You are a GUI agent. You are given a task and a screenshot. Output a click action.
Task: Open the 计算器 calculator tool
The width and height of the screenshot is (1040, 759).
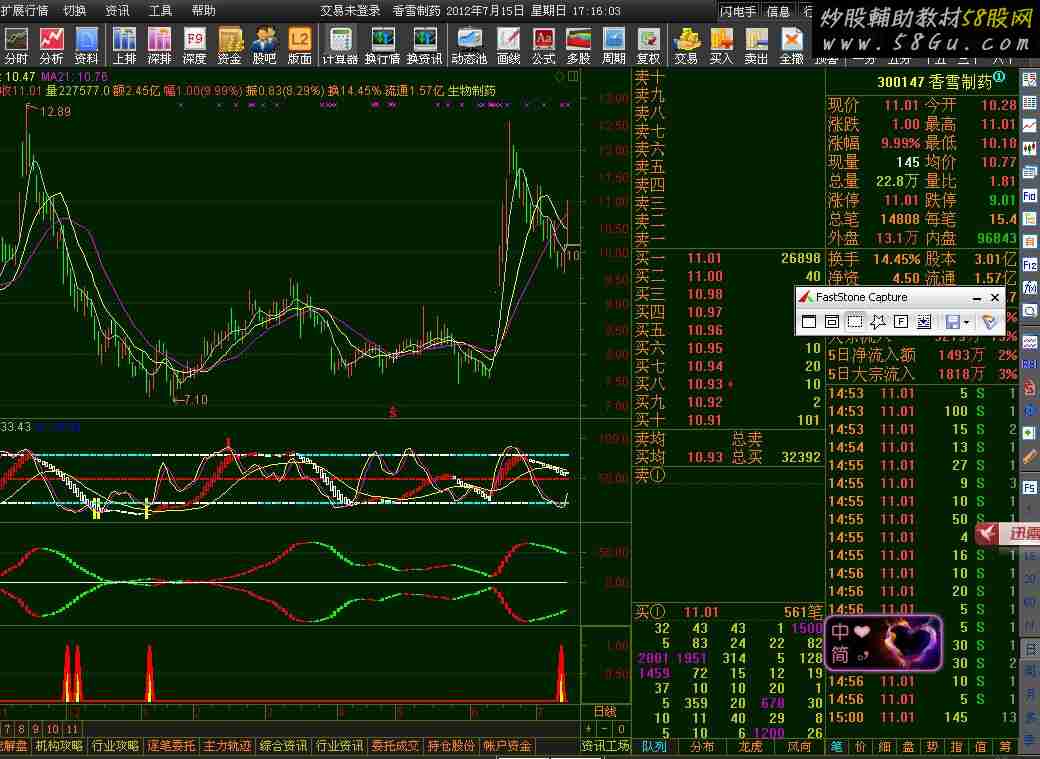pyautogui.click(x=340, y=44)
